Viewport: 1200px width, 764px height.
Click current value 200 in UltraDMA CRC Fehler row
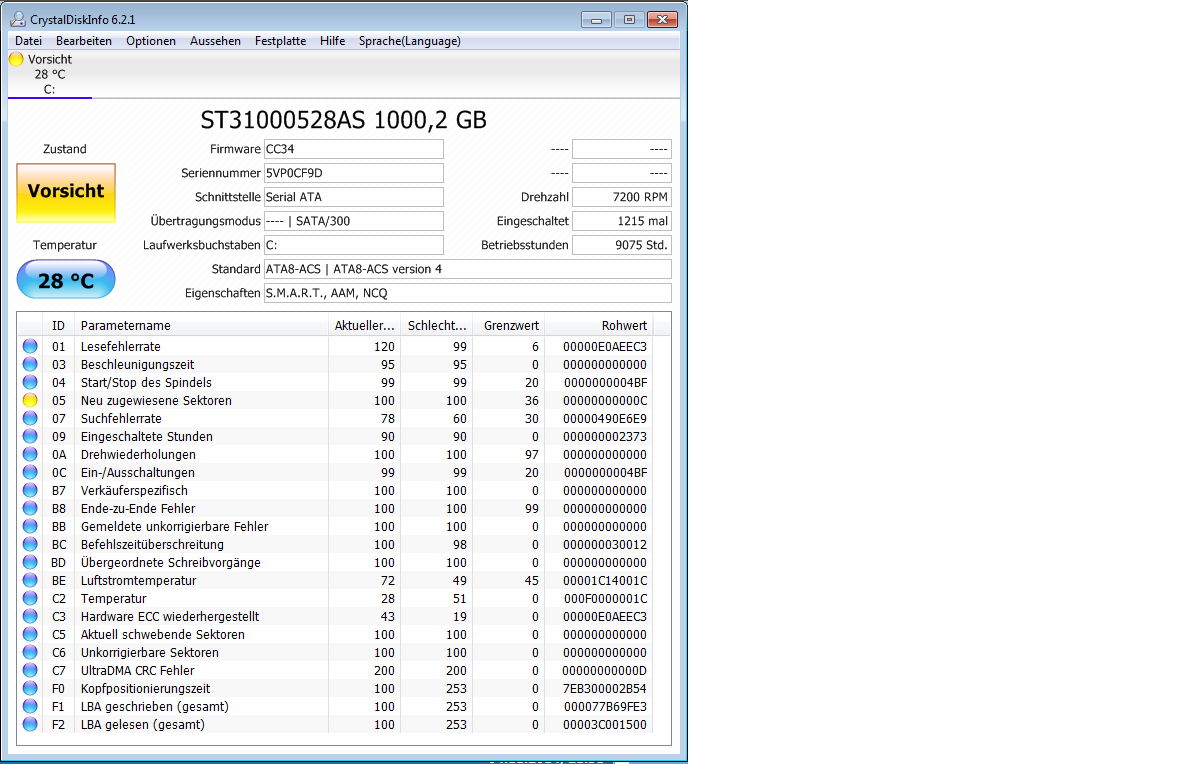(384, 670)
